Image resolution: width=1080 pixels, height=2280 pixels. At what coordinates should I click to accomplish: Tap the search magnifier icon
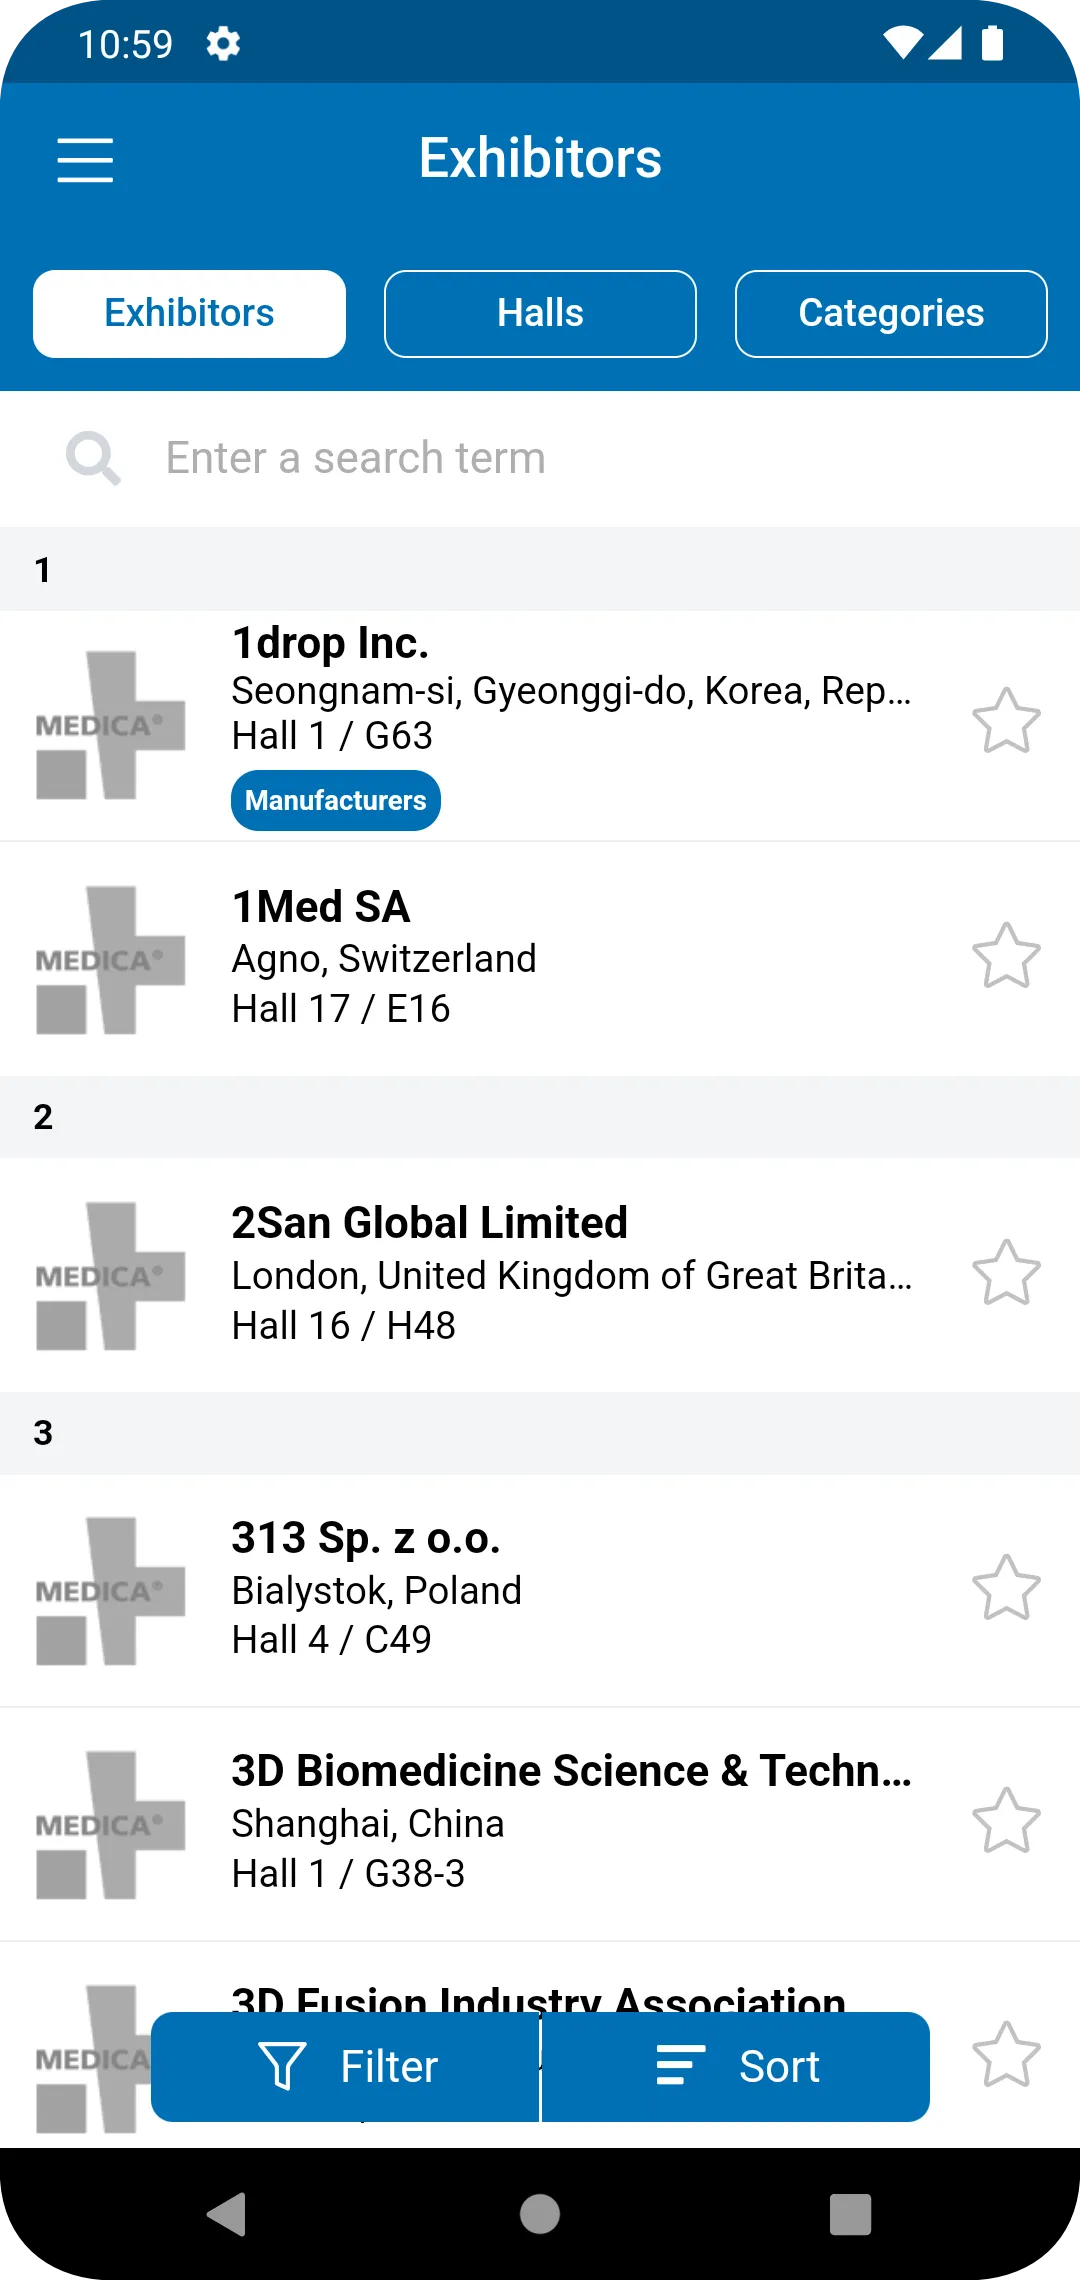[x=93, y=458]
